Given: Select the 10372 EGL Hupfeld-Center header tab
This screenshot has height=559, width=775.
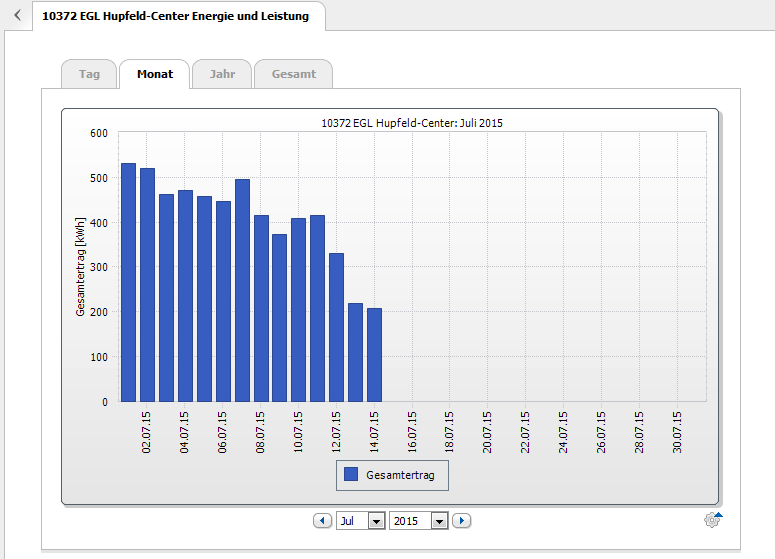Looking at the screenshot, I should click(x=176, y=16).
